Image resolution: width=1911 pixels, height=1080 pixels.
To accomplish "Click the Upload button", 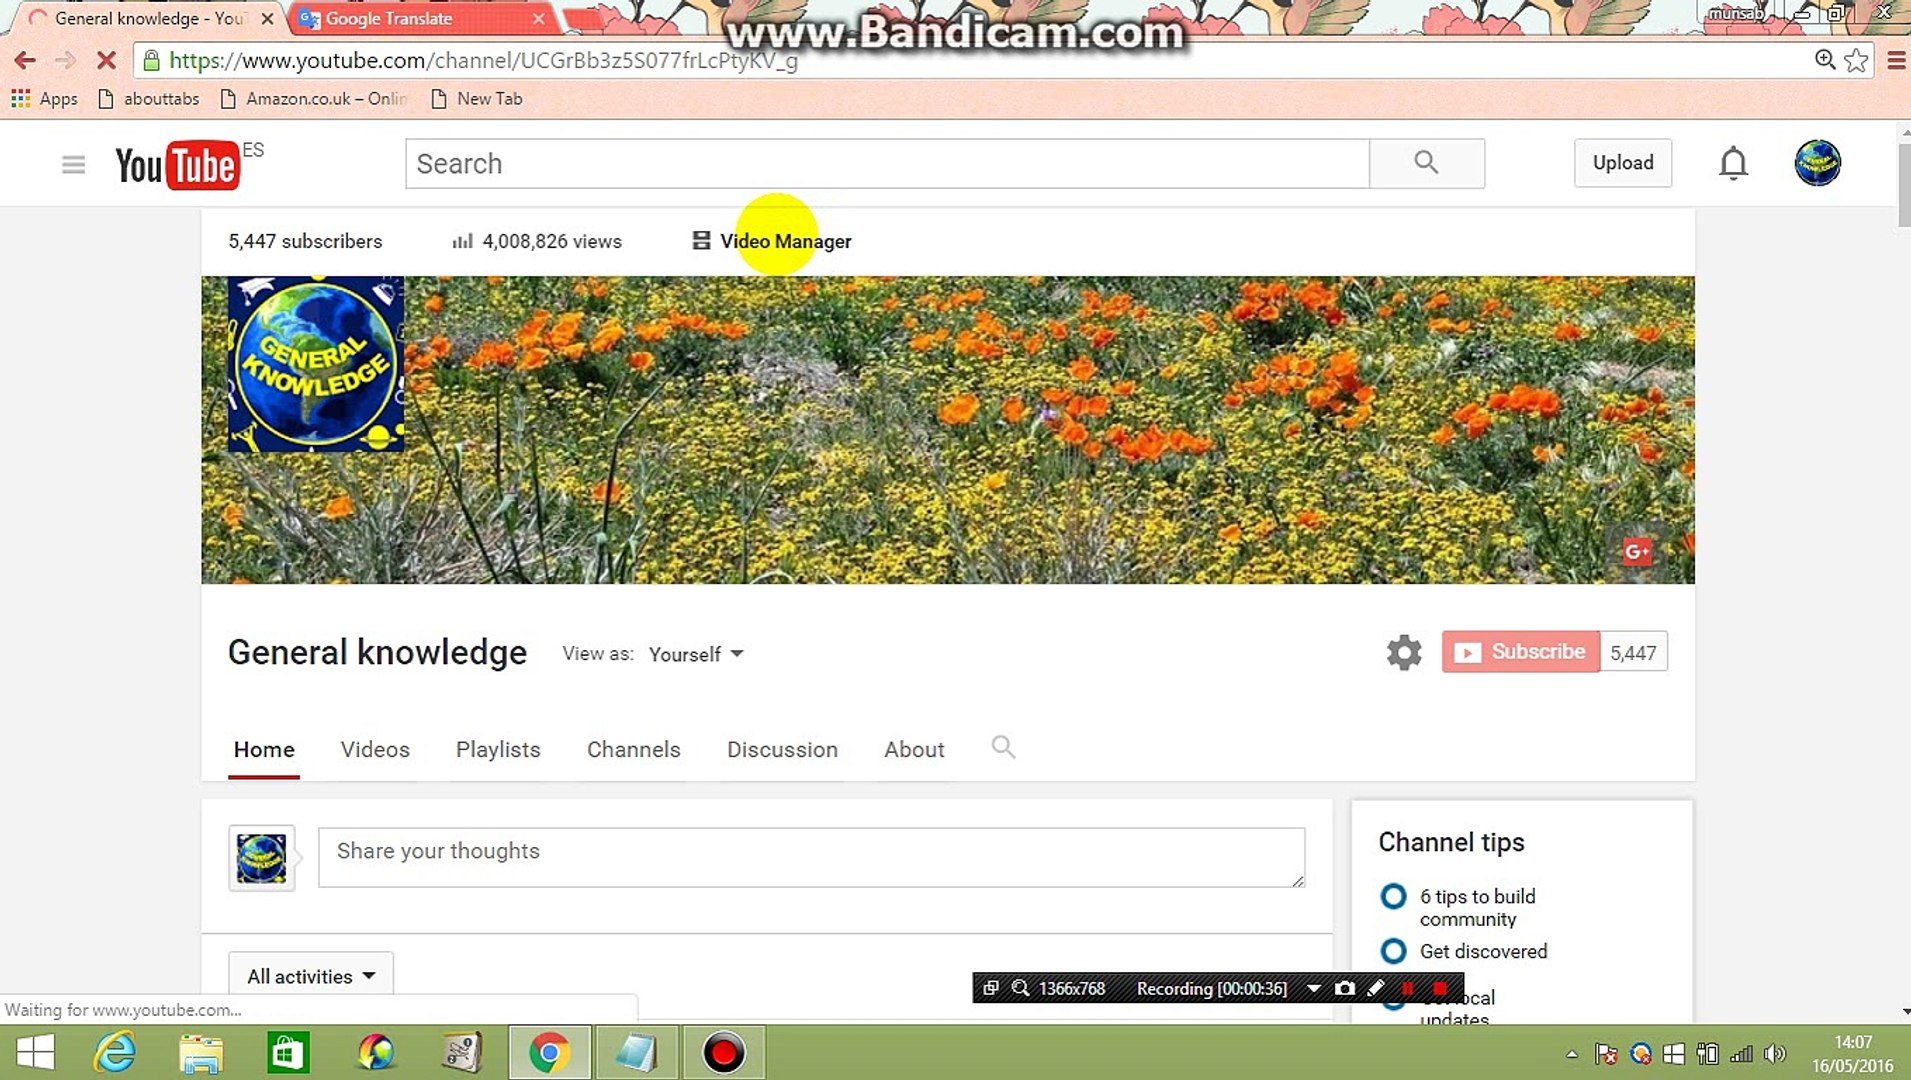I will pyautogui.click(x=1622, y=163).
